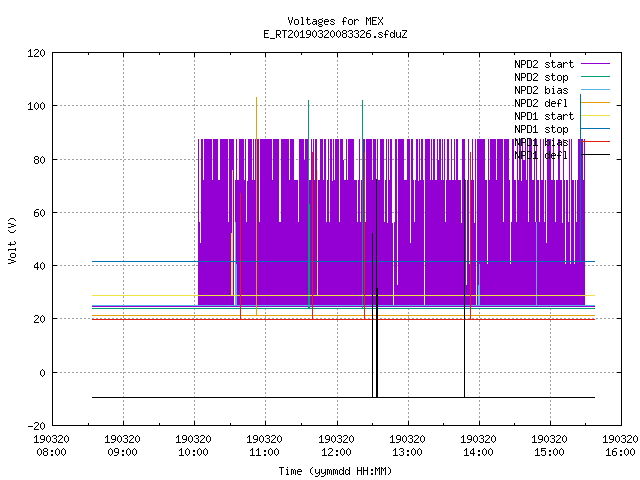Click the yellow NPD1 start legend line
The width and height of the screenshot is (640, 480).
point(595,116)
